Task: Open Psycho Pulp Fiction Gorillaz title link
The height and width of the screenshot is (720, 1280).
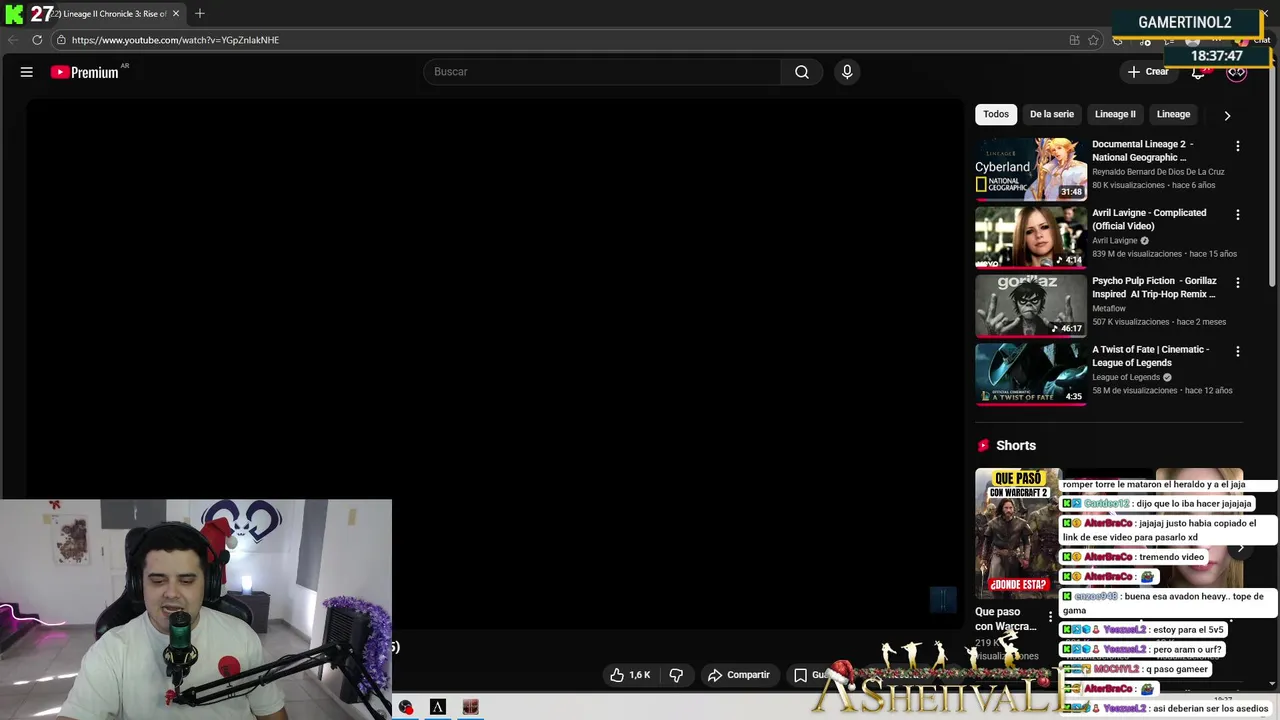Action: coord(1154,288)
